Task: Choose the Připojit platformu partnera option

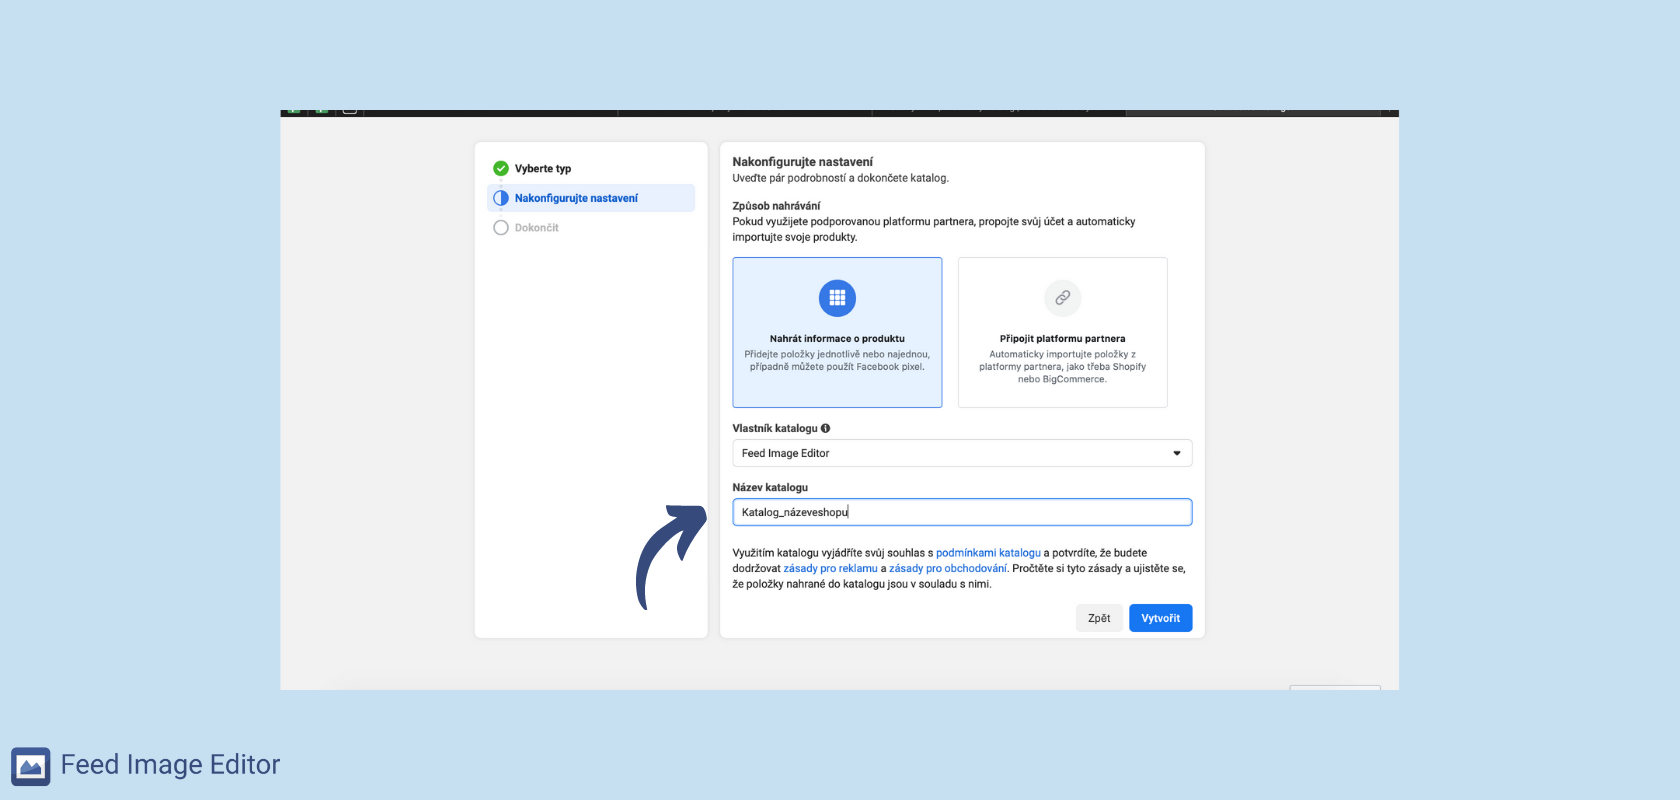Action: (1062, 339)
